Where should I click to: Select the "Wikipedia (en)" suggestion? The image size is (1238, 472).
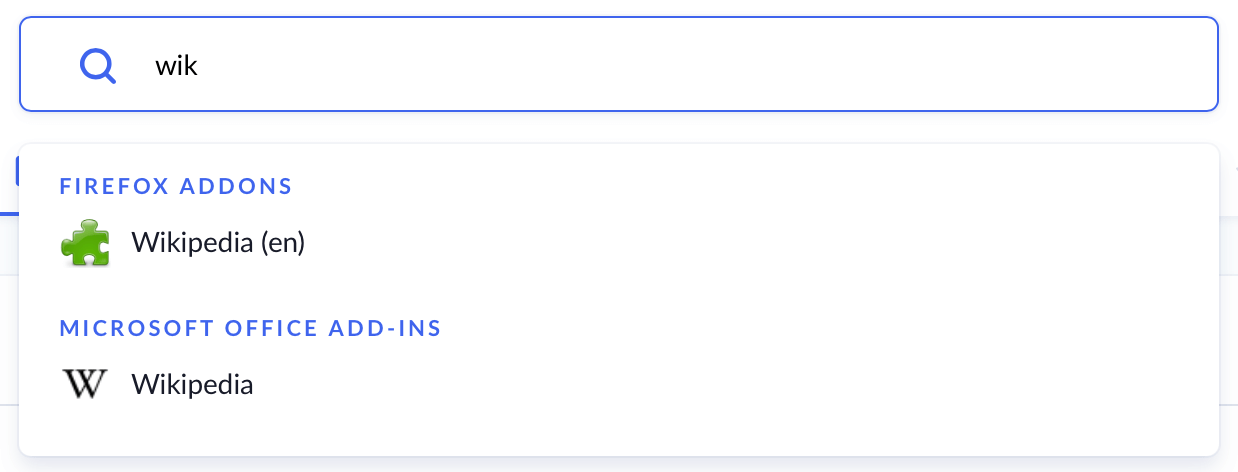click(x=217, y=243)
